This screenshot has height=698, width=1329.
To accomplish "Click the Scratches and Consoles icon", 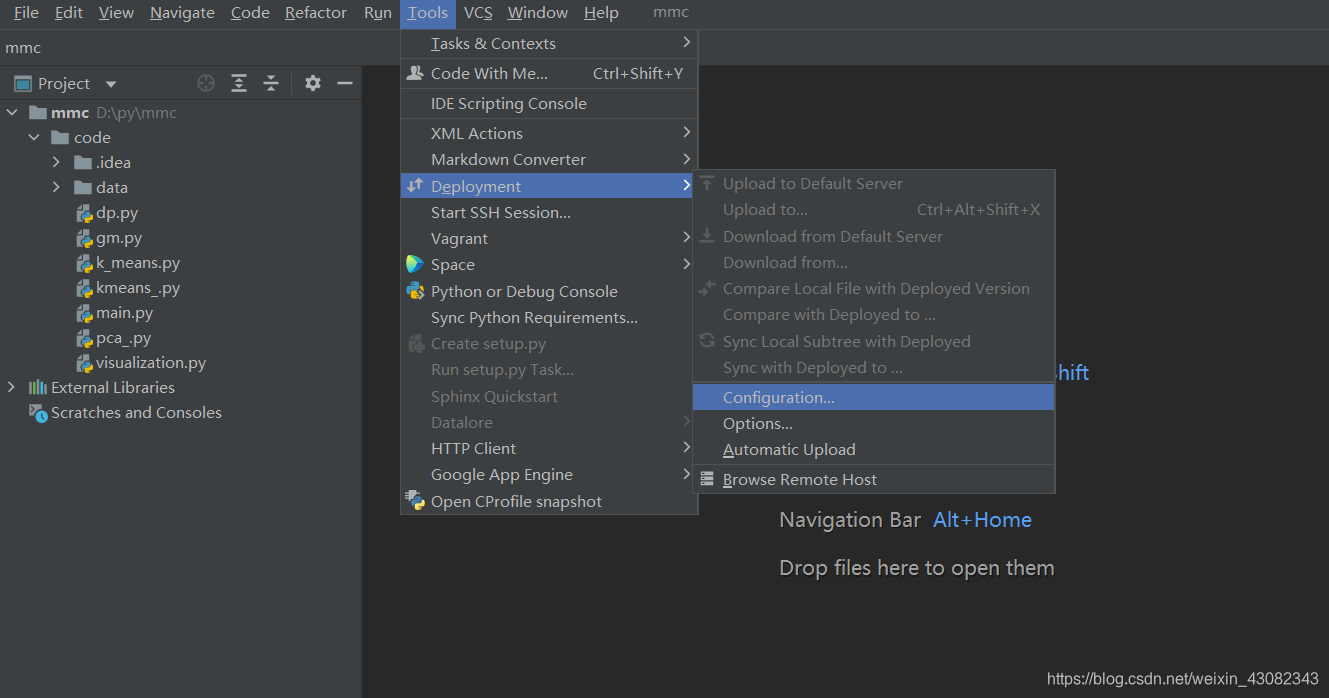I will pos(38,413).
